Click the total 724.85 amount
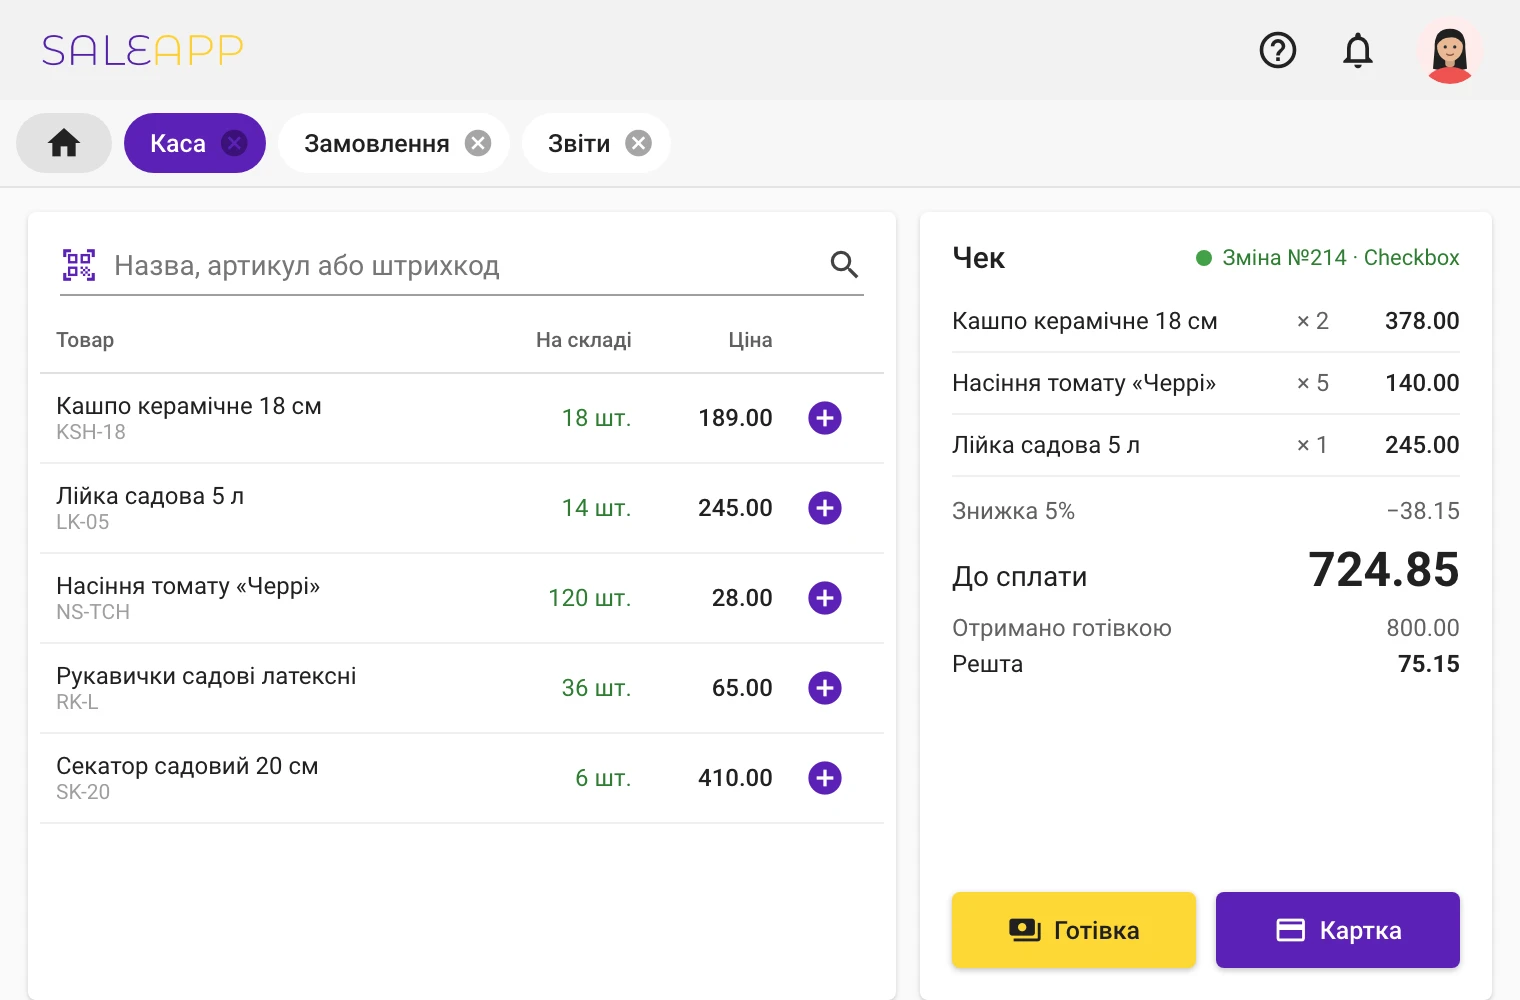 point(1384,570)
